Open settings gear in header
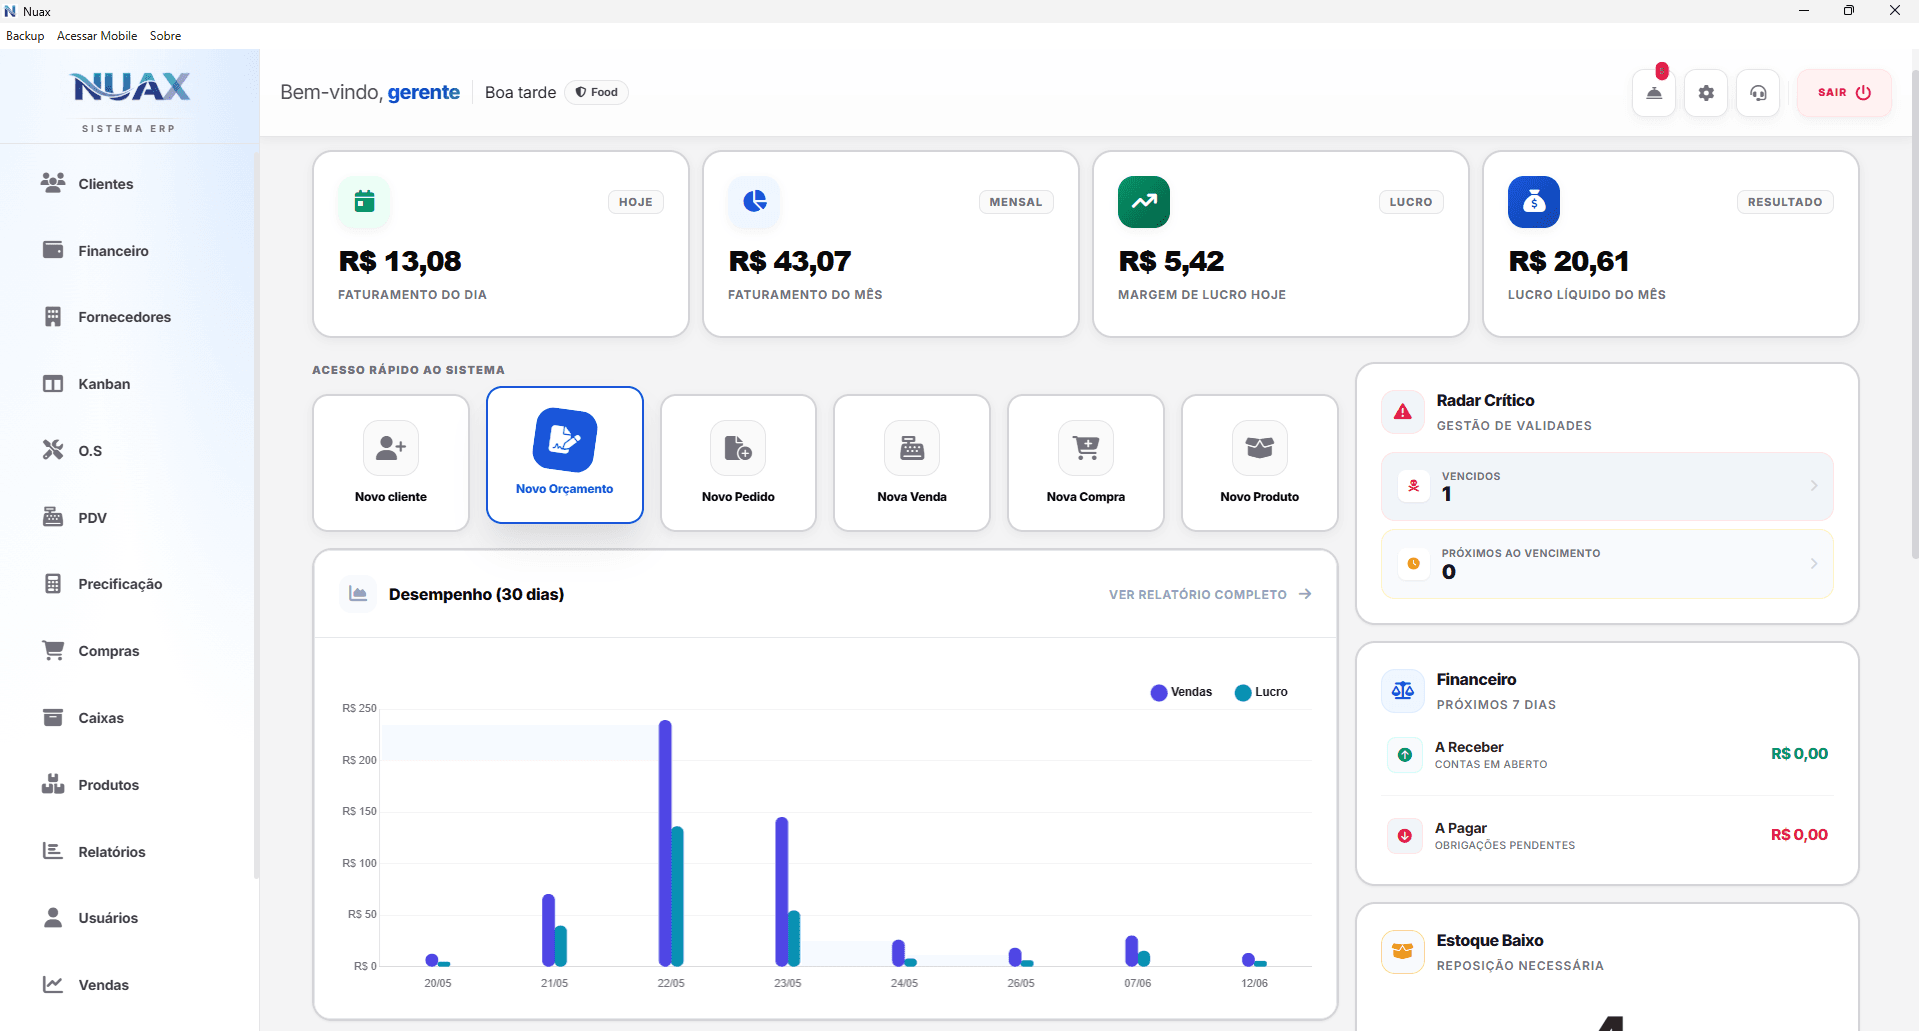Viewport: 1919px width, 1031px height. 1706,92
